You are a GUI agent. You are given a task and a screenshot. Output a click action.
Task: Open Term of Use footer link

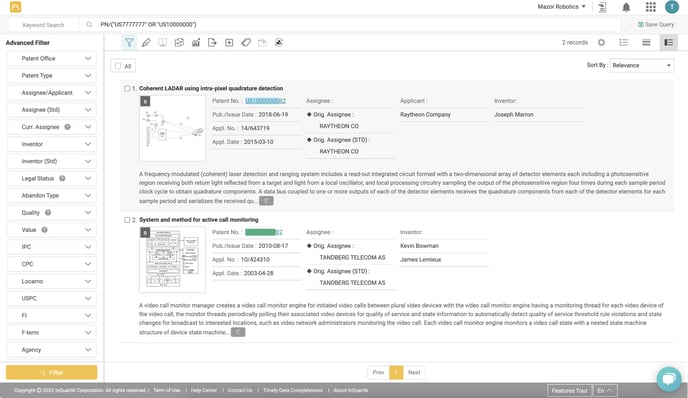click(167, 390)
